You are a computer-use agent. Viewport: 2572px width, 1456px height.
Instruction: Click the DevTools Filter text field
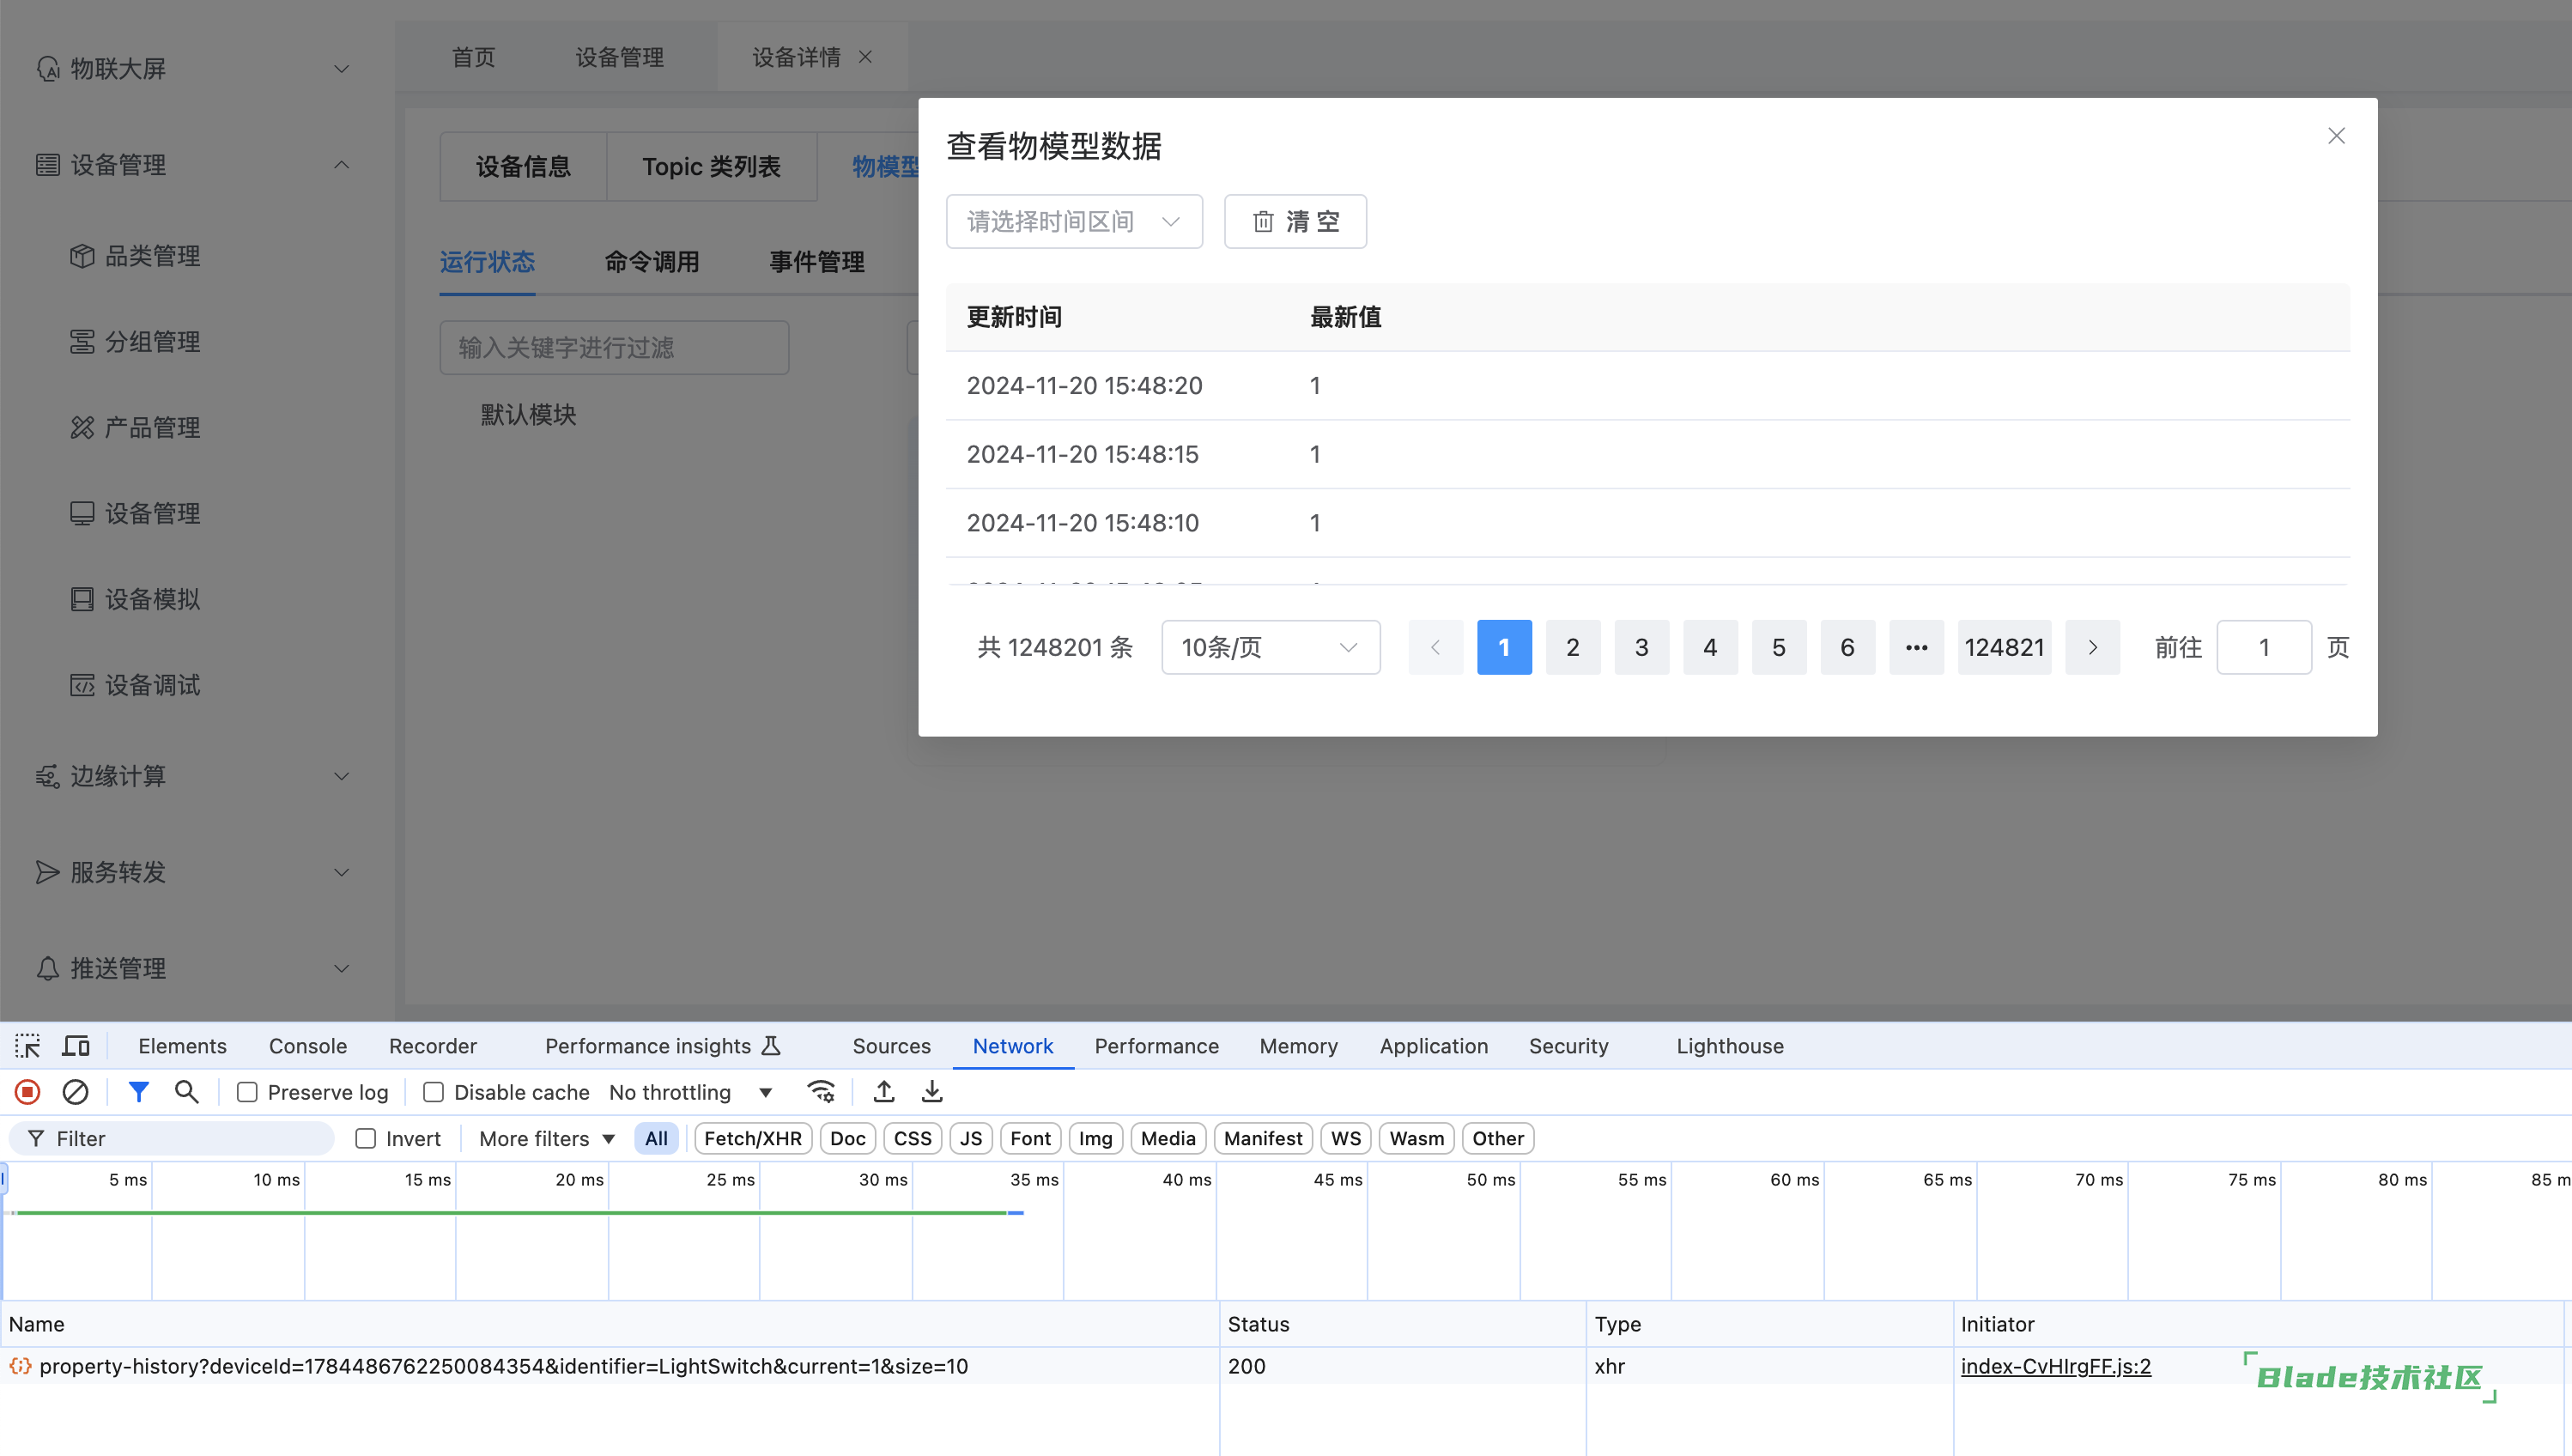172,1139
